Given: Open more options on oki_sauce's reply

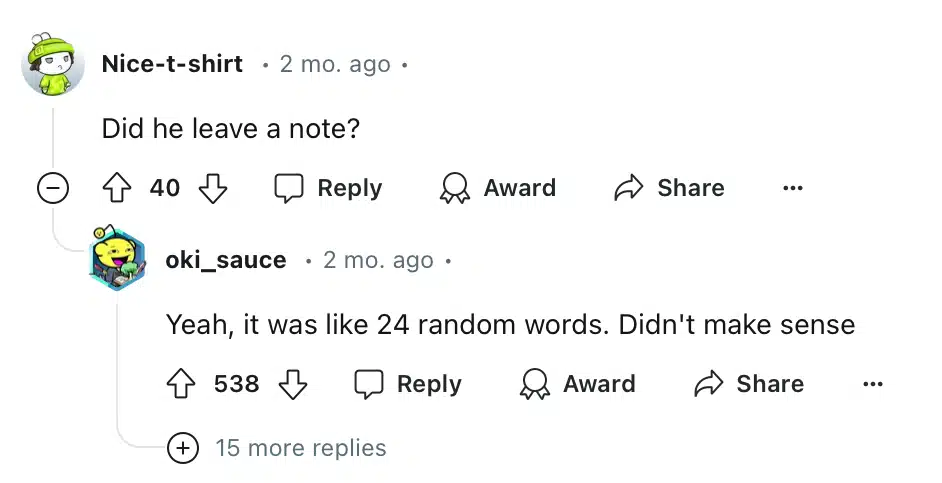Looking at the screenshot, I should click(x=872, y=384).
